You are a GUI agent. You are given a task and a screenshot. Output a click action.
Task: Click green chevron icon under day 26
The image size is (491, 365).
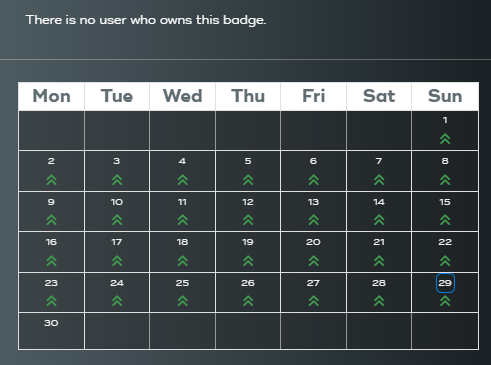(x=248, y=301)
